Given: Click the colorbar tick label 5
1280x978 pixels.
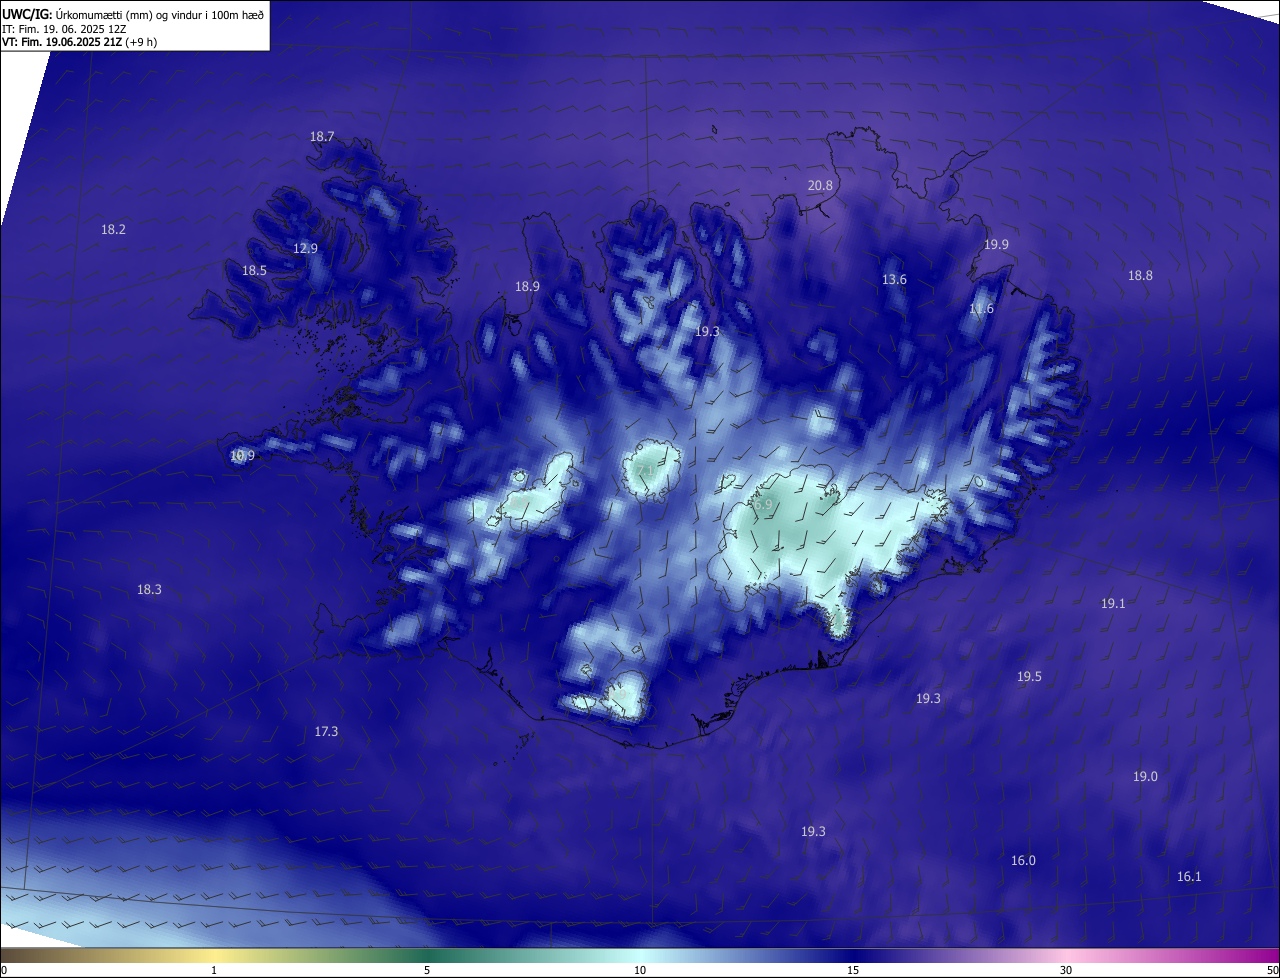Looking at the screenshot, I should [x=427, y=970].
